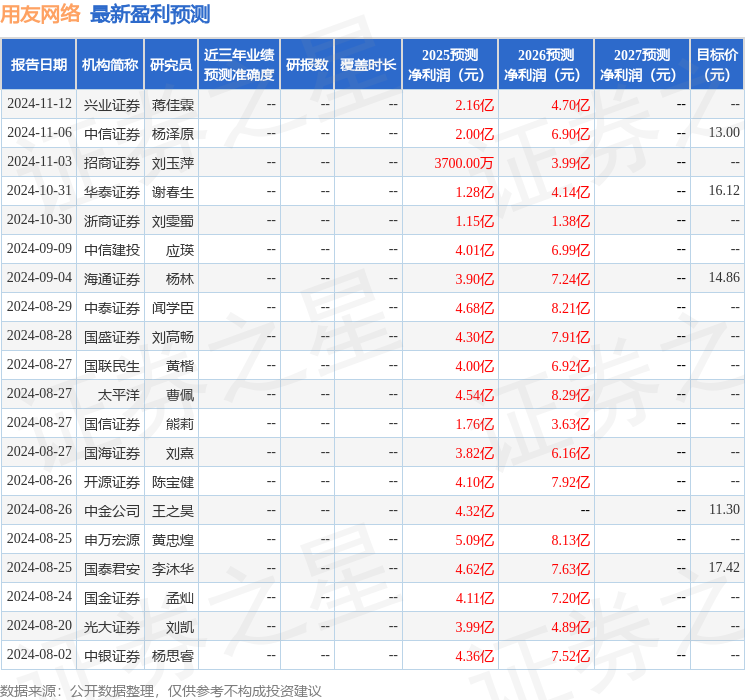Click 开源证券 institution cell

[x=112, y=482]
